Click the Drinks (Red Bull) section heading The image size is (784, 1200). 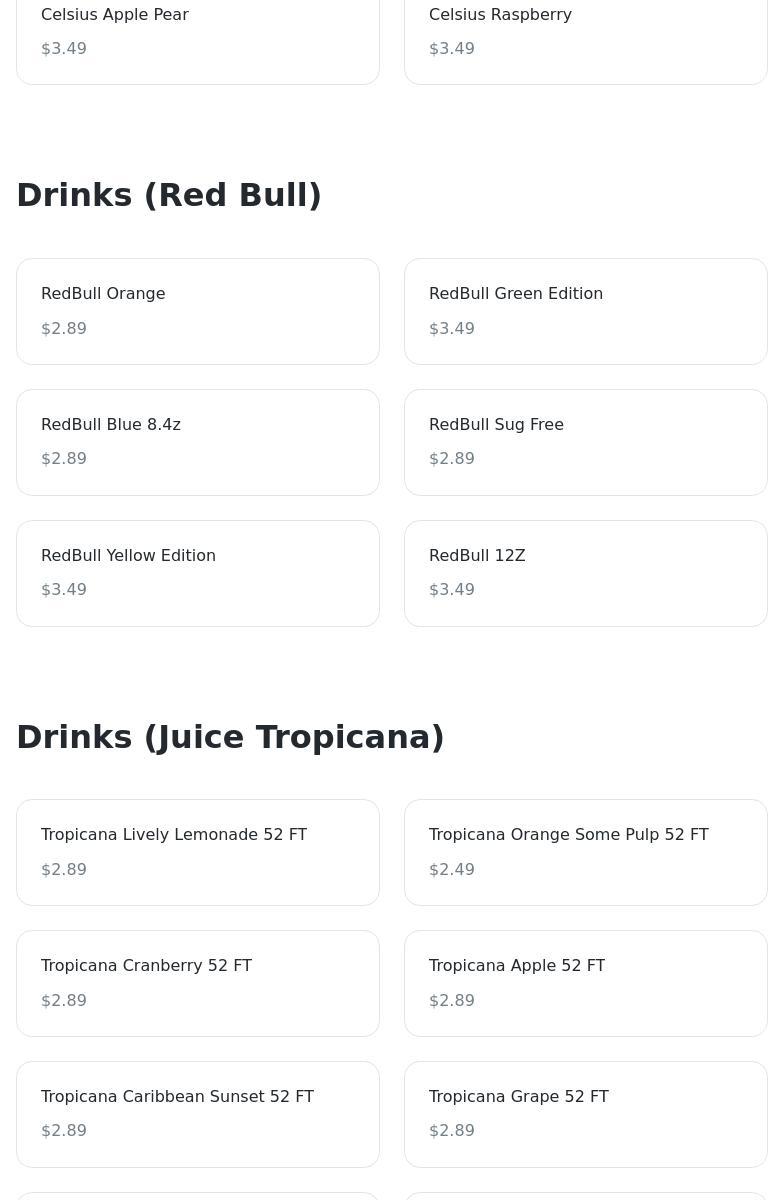[169, 195]
